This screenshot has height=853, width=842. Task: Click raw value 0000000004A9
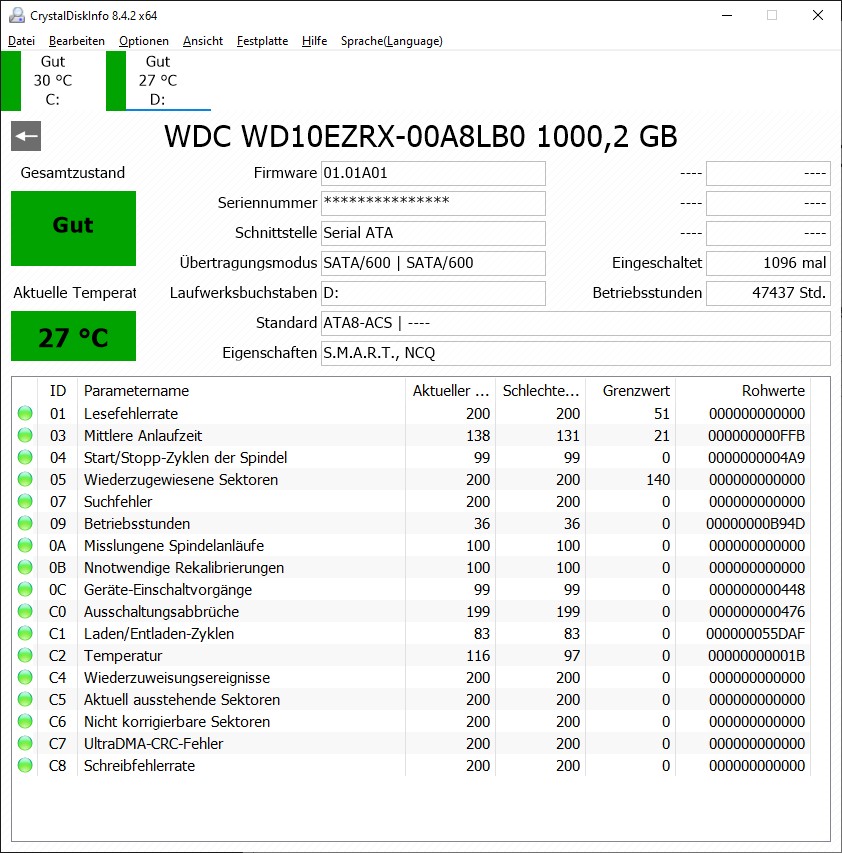[757, 458]
